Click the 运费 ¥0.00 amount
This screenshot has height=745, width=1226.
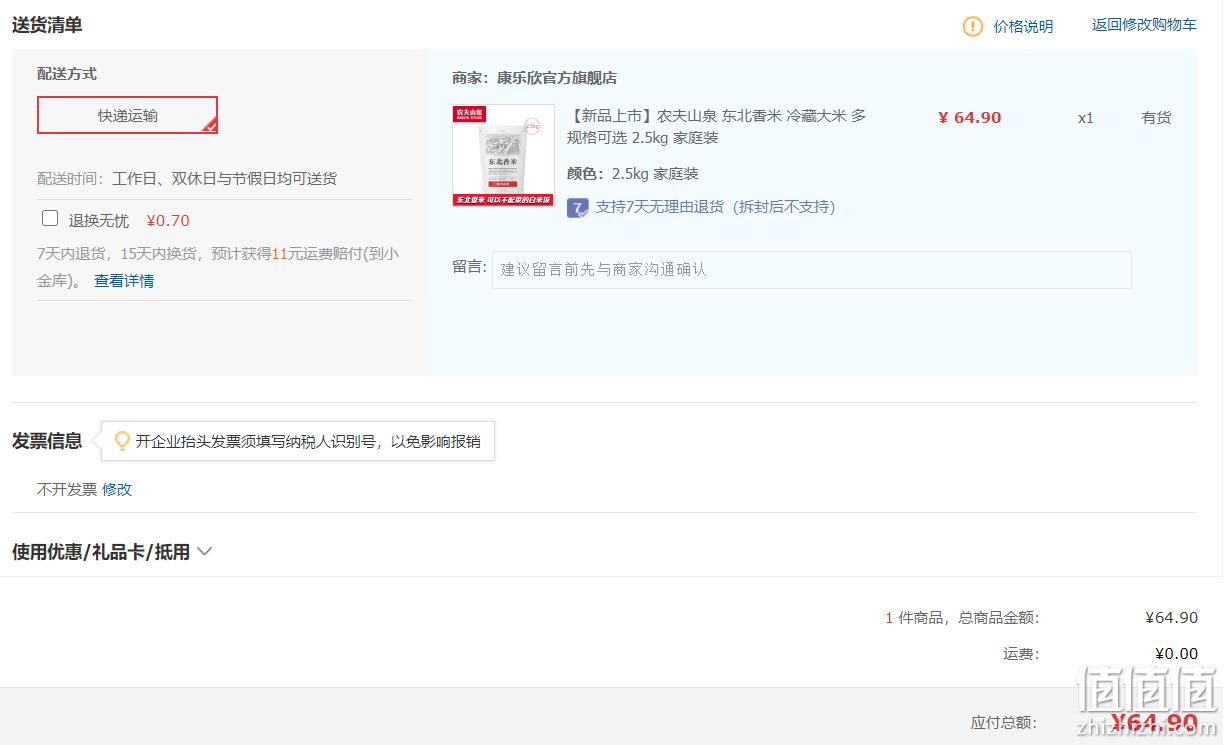click(x=1176, y=654)
